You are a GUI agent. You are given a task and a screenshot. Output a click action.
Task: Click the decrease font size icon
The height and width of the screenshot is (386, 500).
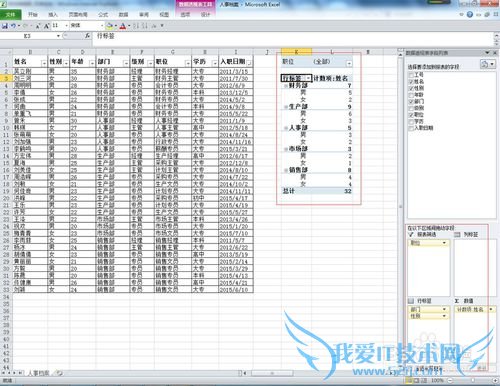point(38,26)
